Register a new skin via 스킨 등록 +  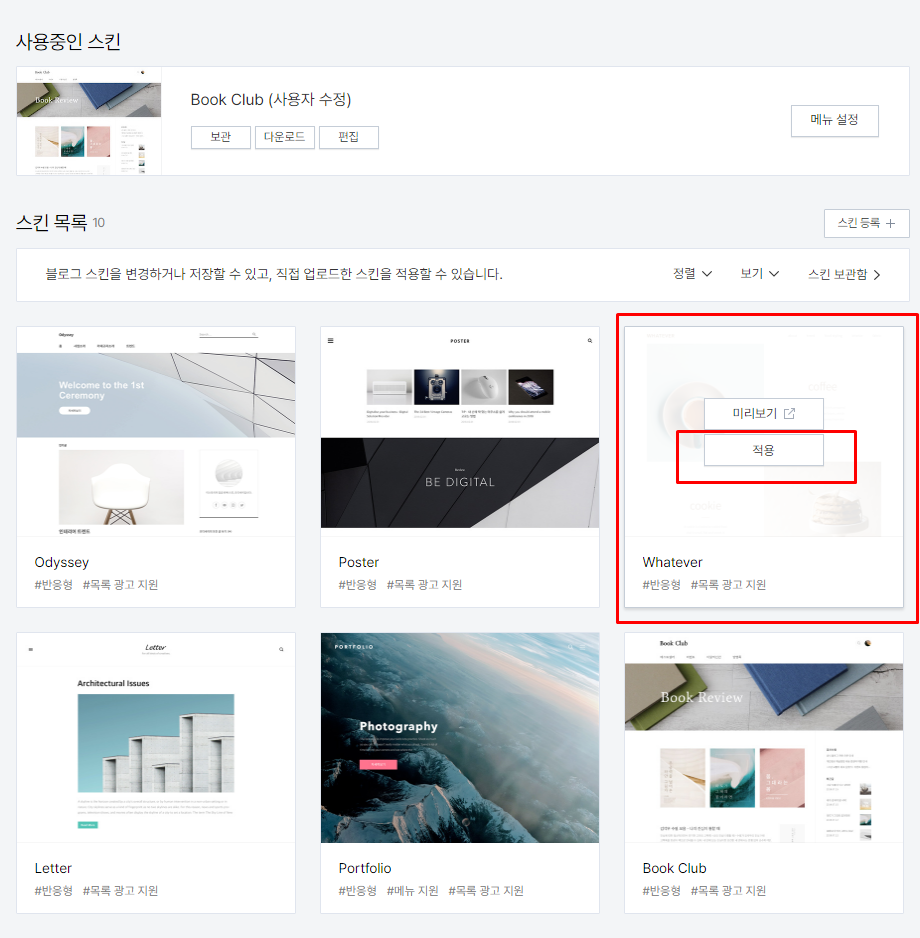coord(866,223)
